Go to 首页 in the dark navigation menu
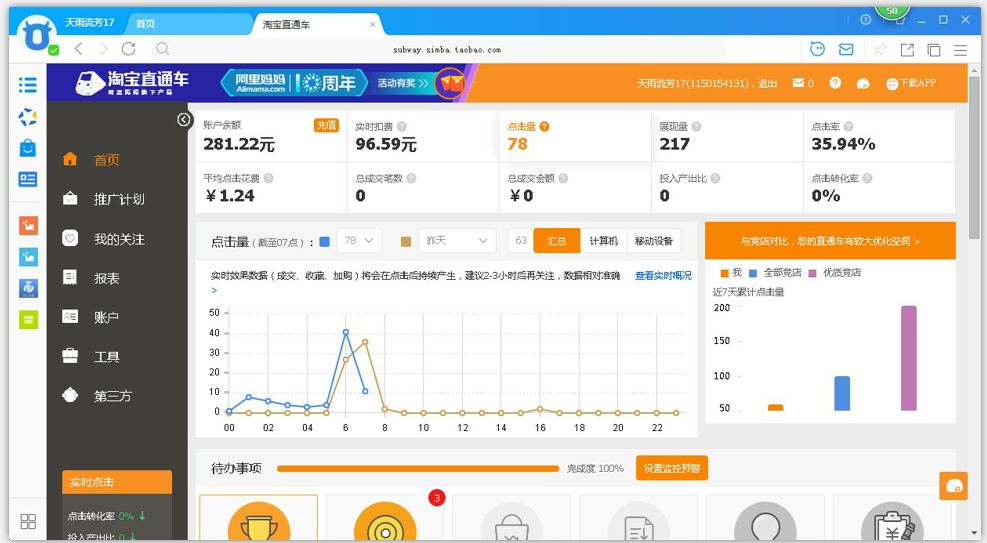 pos(106,160)
